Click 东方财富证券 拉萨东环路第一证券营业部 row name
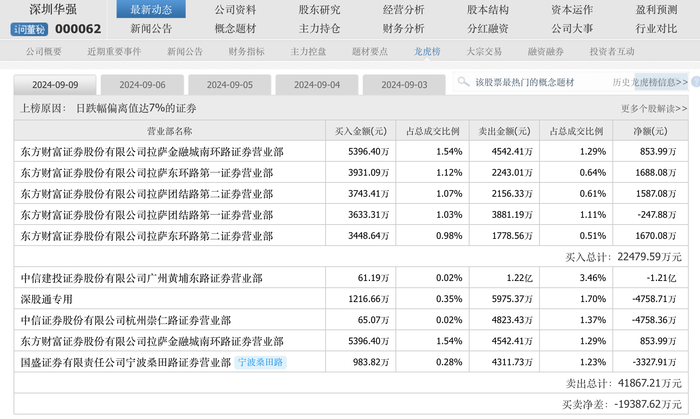700x419 pixels. (x=146, y=173)
